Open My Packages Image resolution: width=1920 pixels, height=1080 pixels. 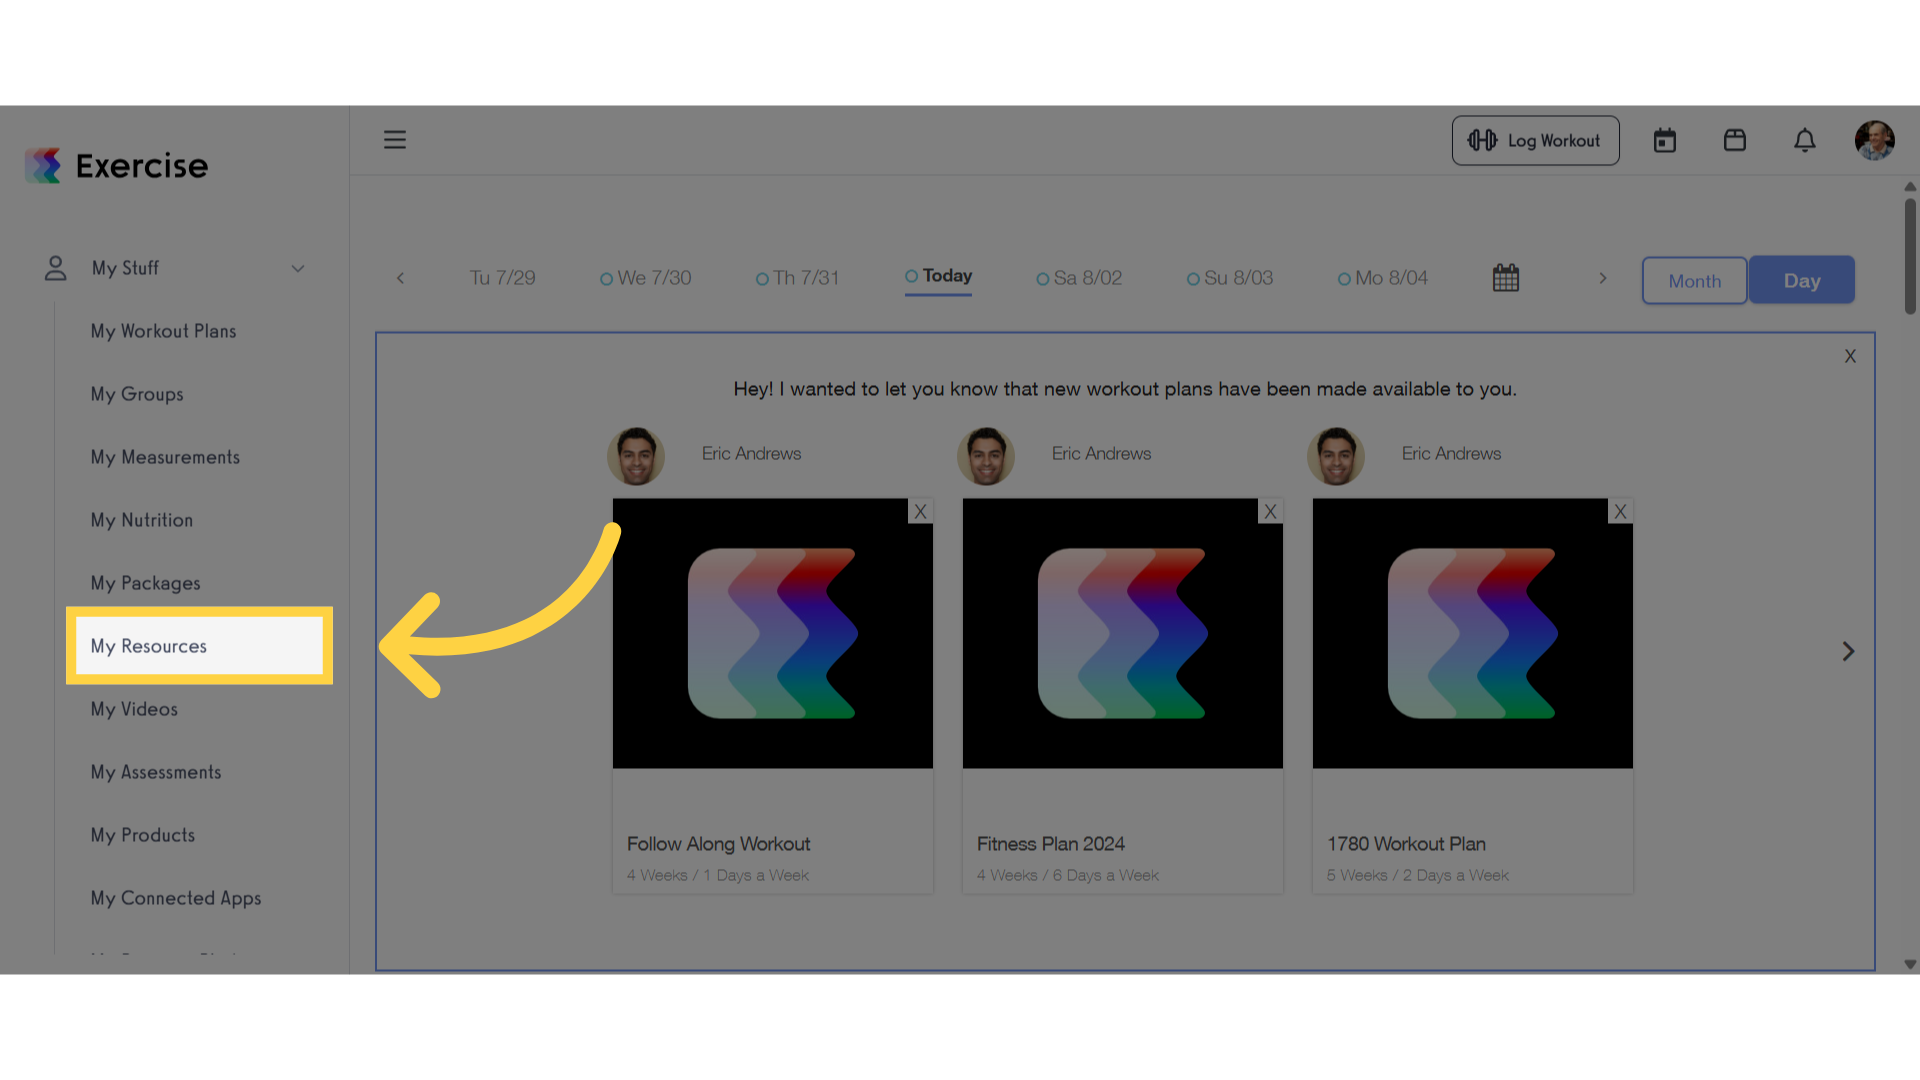145,583
